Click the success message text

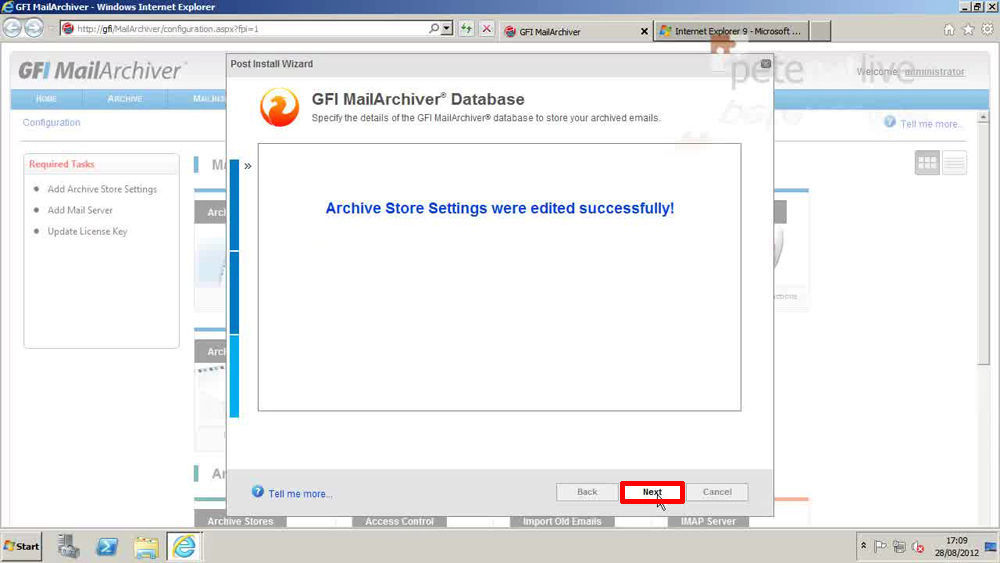499,208
